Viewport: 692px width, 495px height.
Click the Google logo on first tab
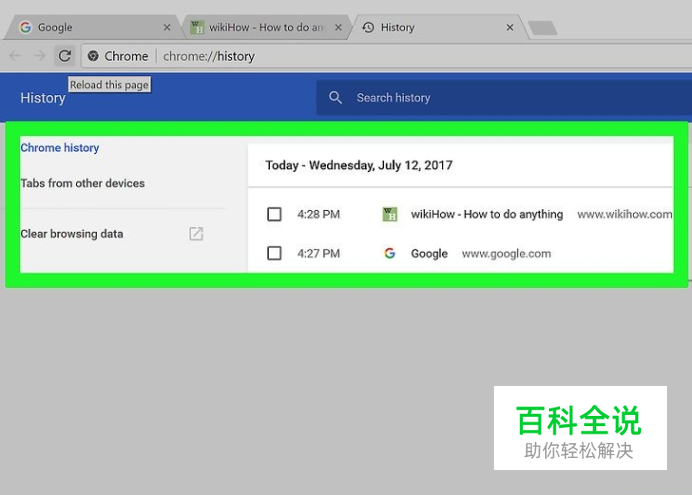pos(25,27)
